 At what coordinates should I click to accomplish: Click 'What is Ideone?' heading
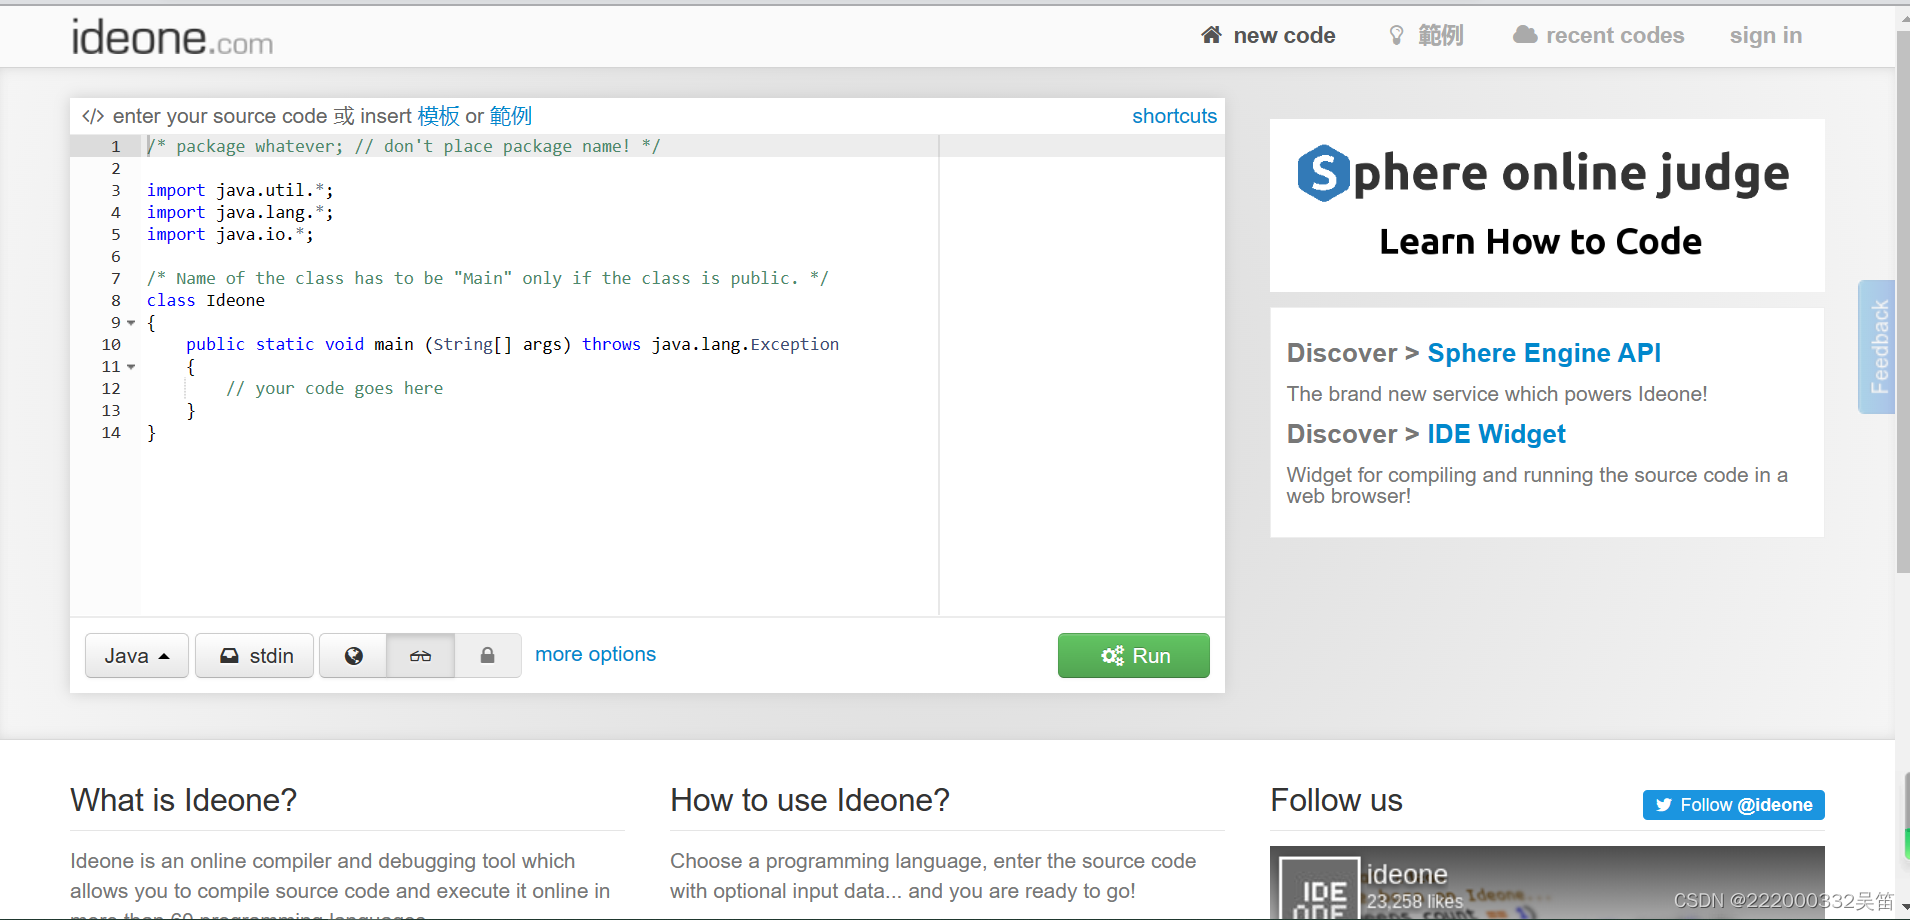184,800
